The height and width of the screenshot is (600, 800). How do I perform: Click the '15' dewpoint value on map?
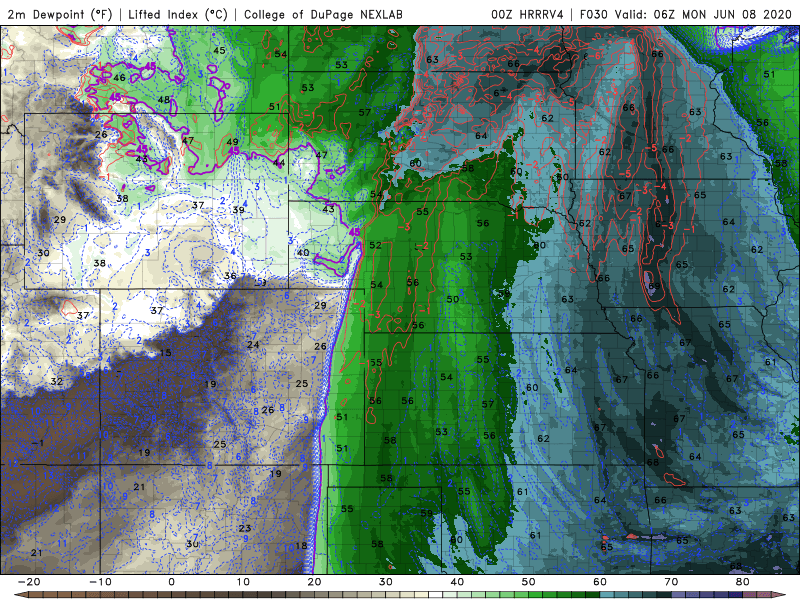pyautogui.click(x=165, y=353)
